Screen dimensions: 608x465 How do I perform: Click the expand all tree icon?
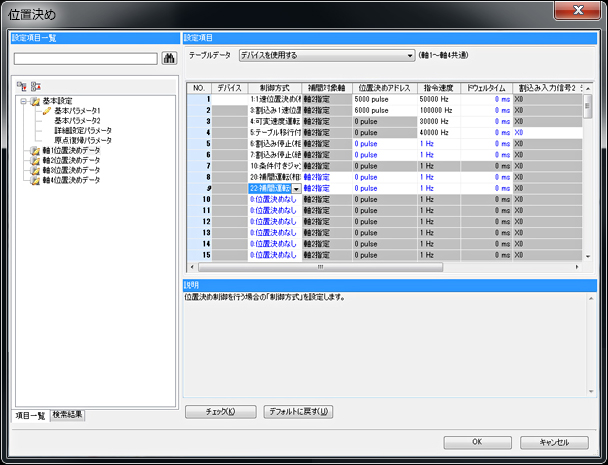pos(22,87)
